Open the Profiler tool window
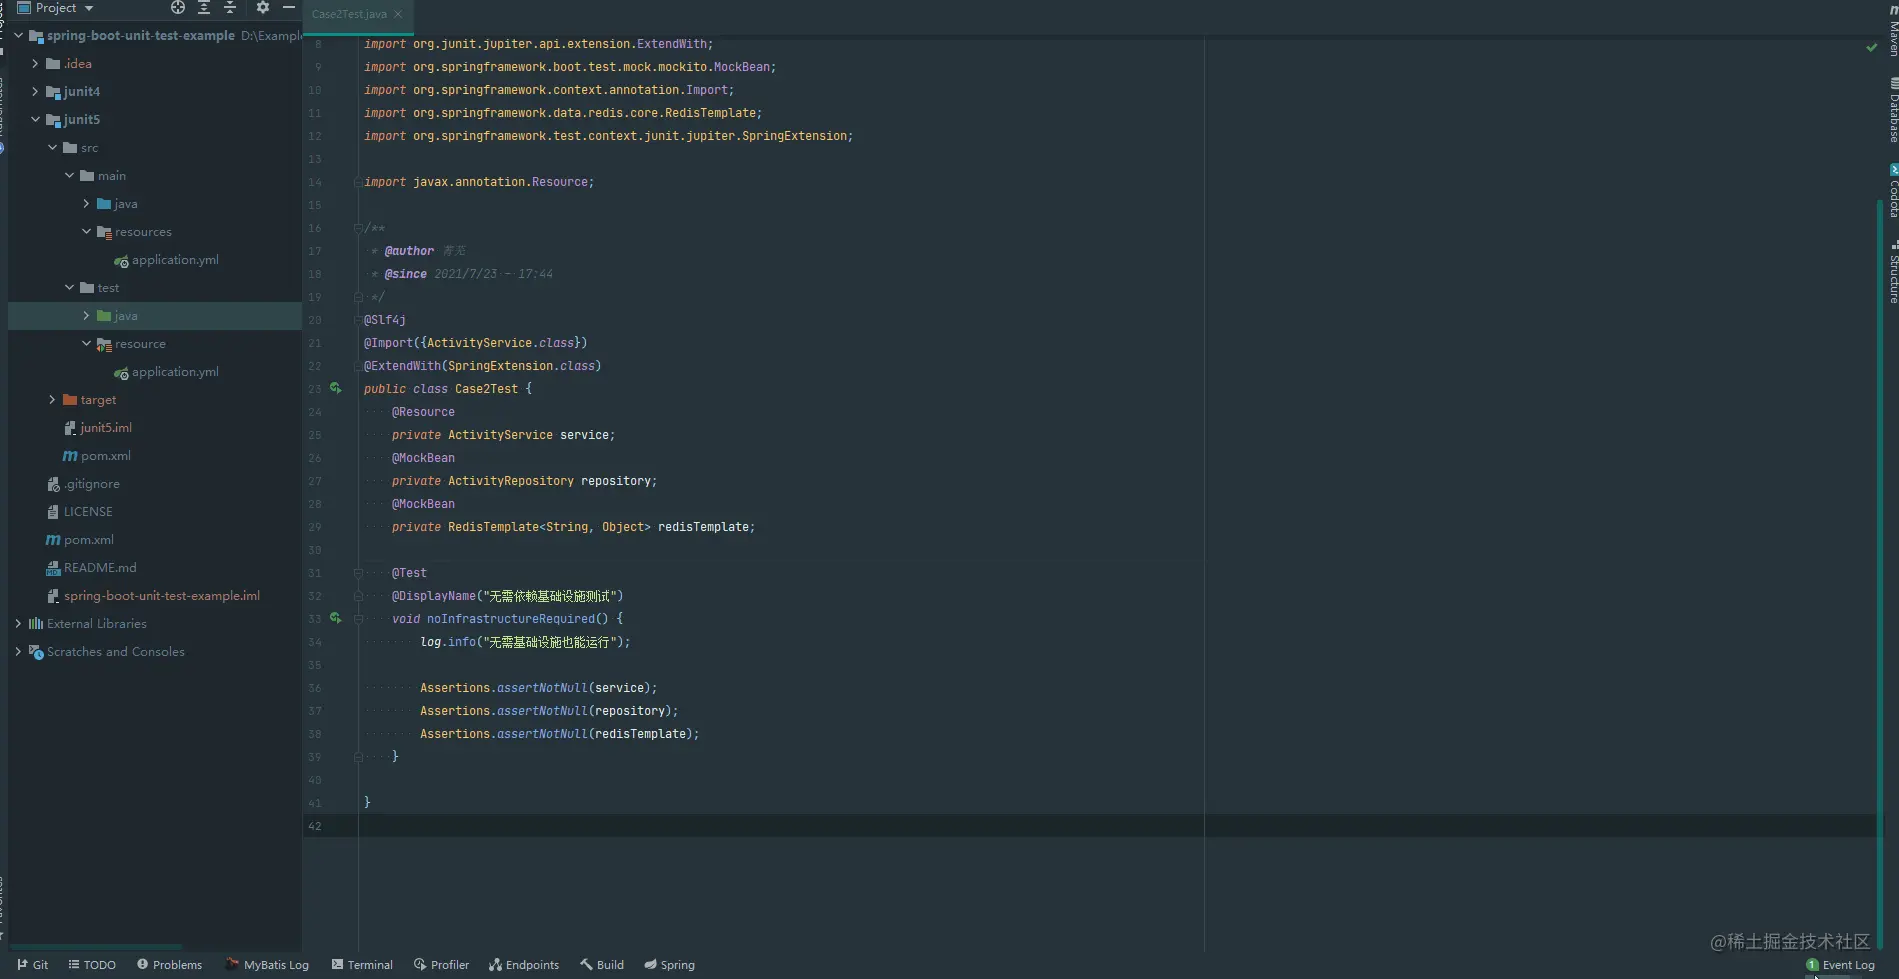1899x979 pixels. click(x=441, y=965)
